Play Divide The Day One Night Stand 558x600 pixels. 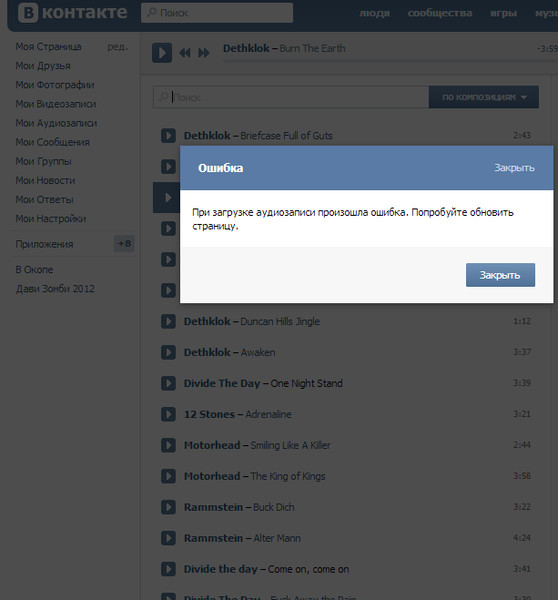168,383
